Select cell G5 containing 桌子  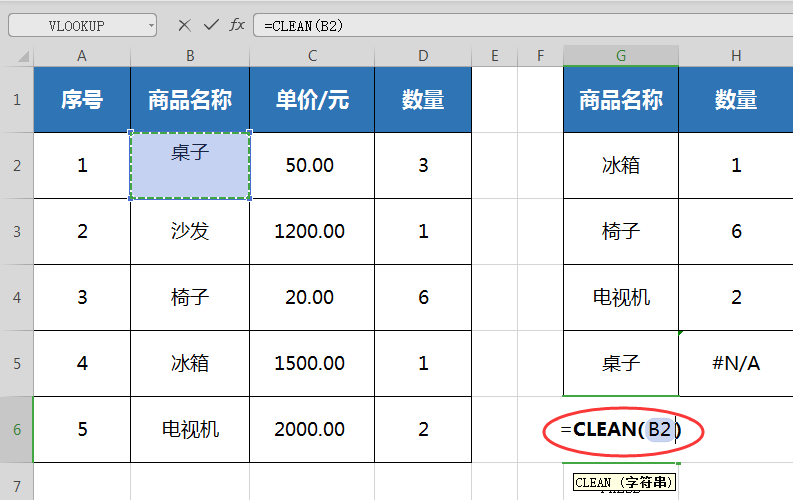tap(621, 363)
